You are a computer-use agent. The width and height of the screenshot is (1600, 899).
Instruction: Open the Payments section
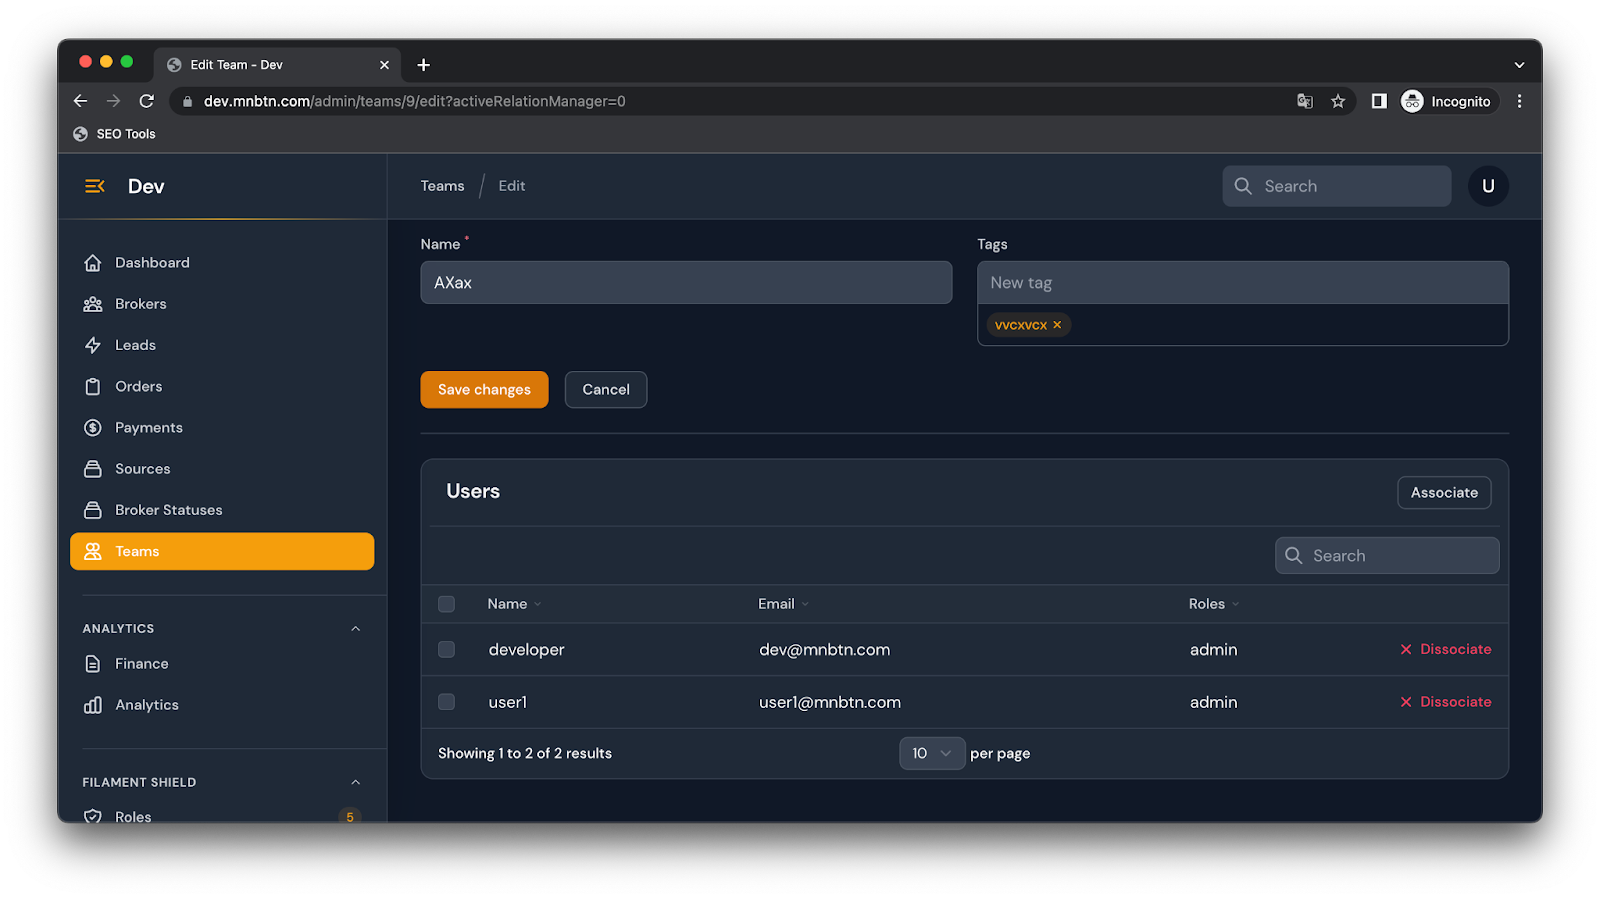point(222,428)
